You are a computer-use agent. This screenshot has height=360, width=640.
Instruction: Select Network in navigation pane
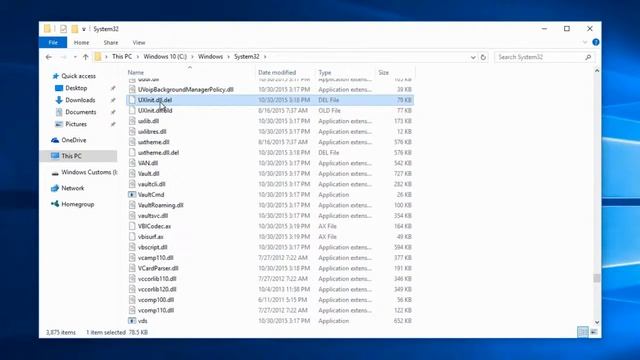[x=73, y=188]
